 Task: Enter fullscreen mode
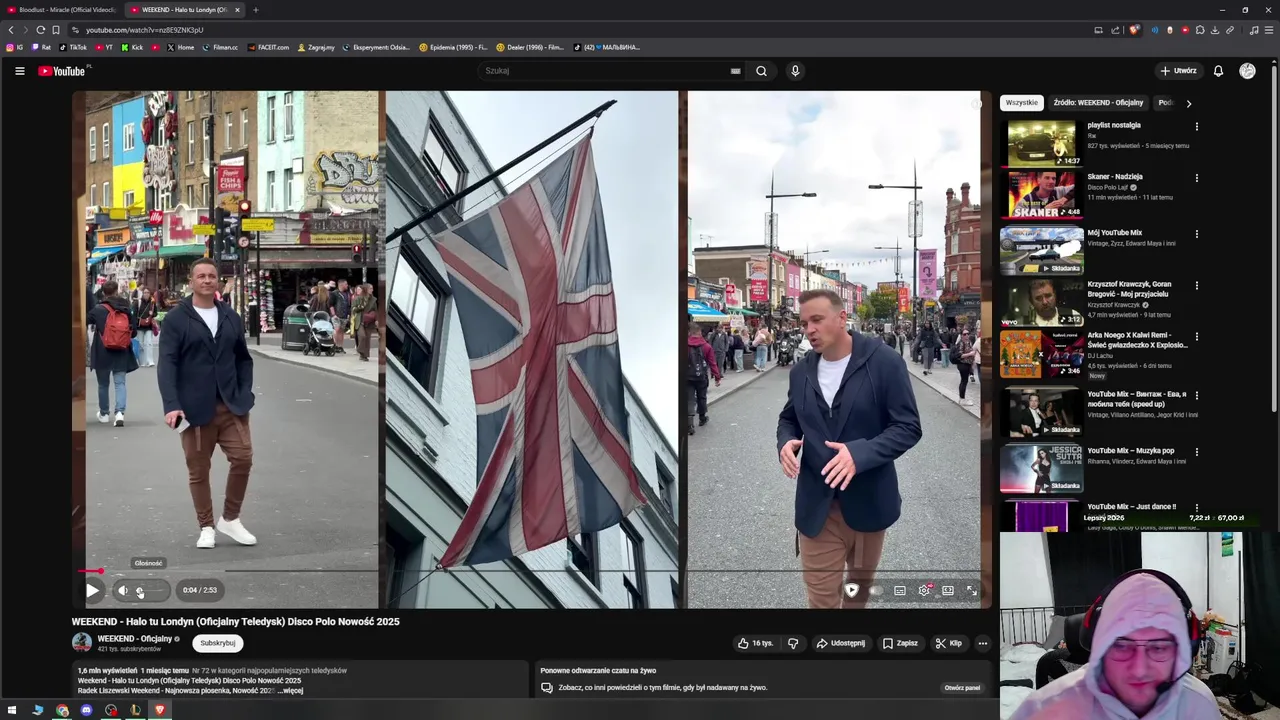[x=971, y=590]
